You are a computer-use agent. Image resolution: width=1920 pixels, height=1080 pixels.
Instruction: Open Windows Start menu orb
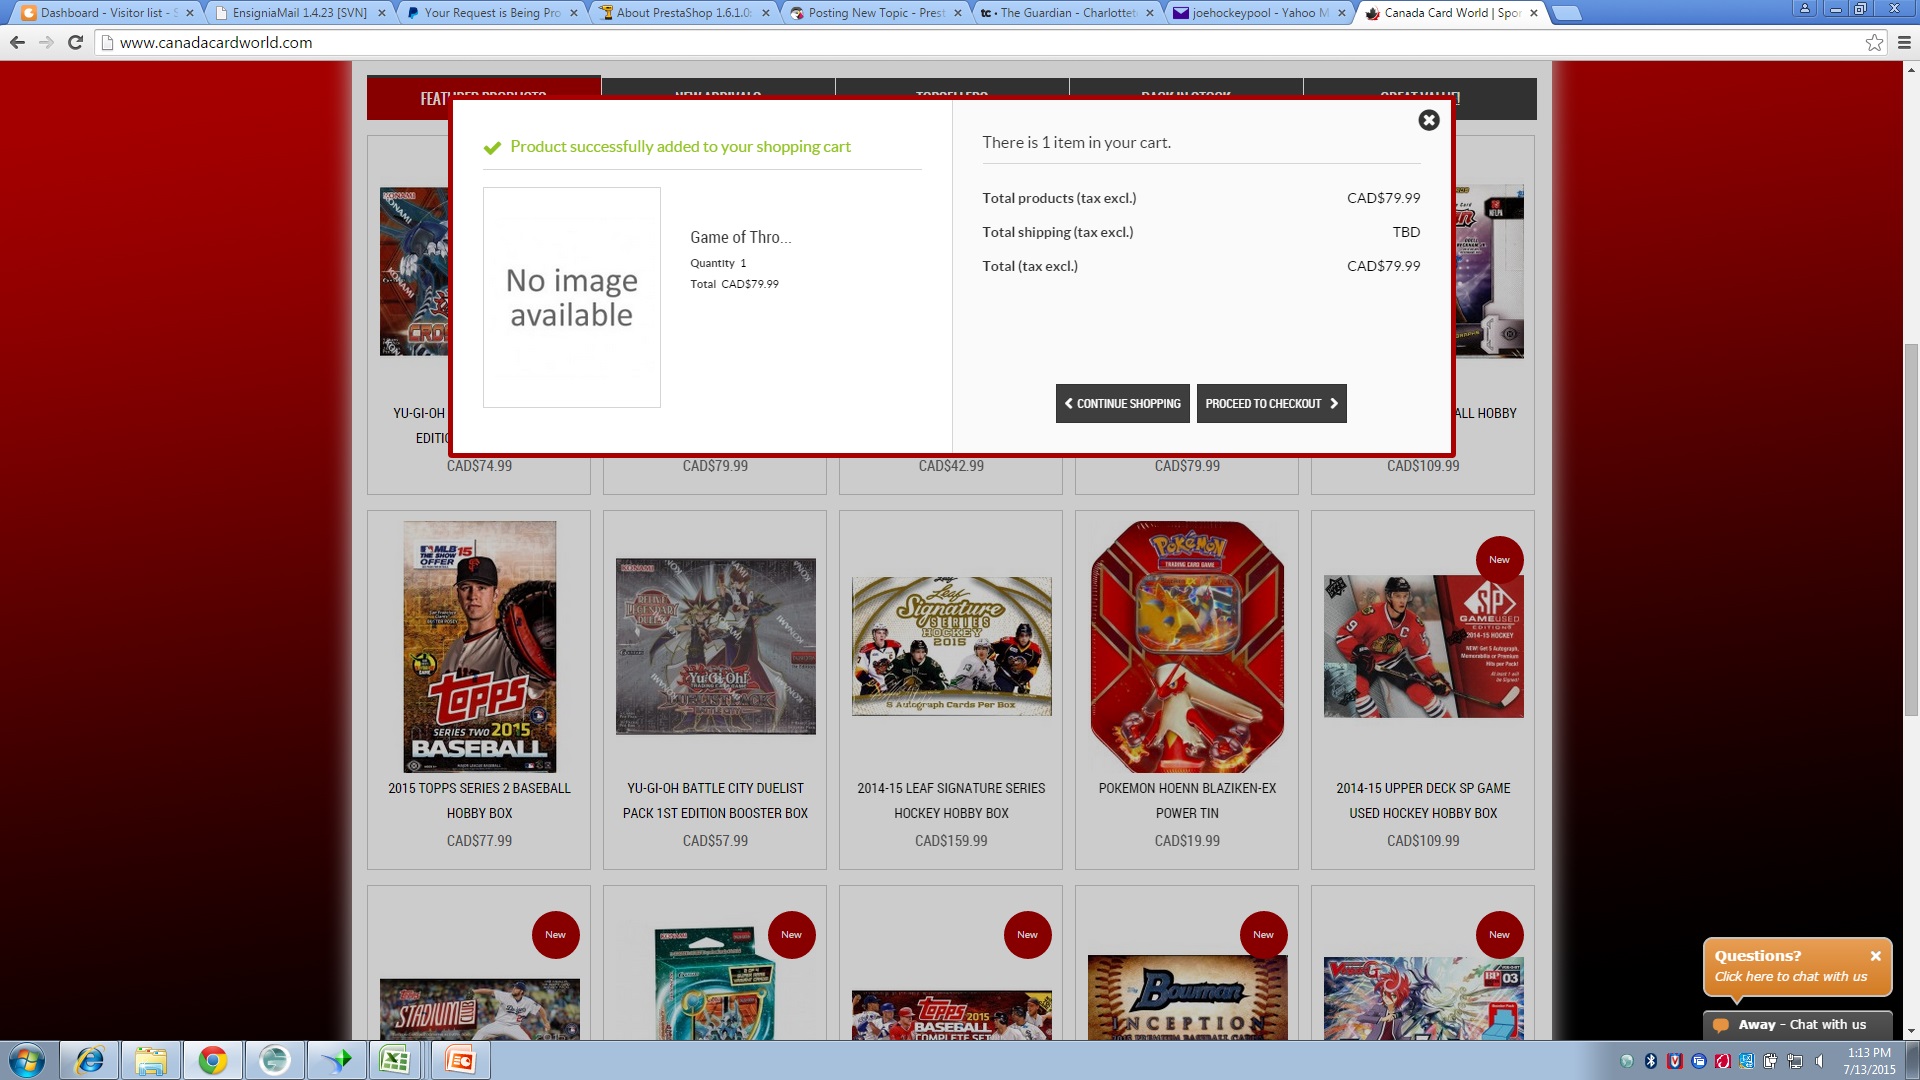(27, 1060)
